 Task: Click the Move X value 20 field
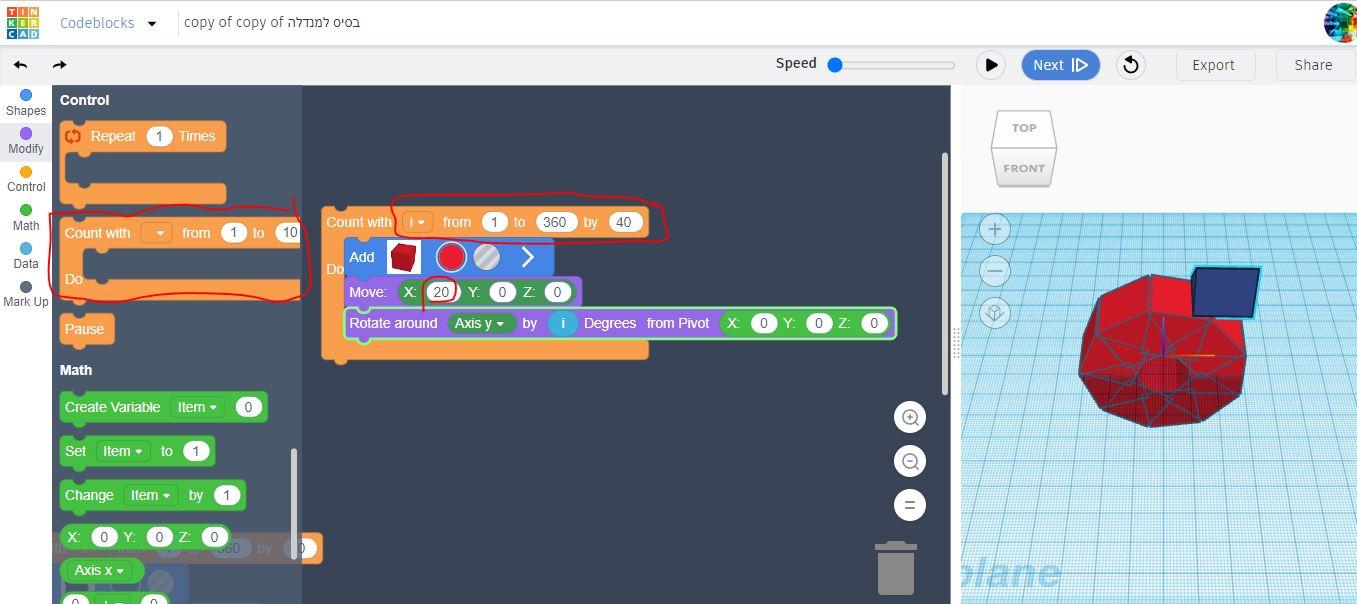pyautogui.click(x=441, y=292)
